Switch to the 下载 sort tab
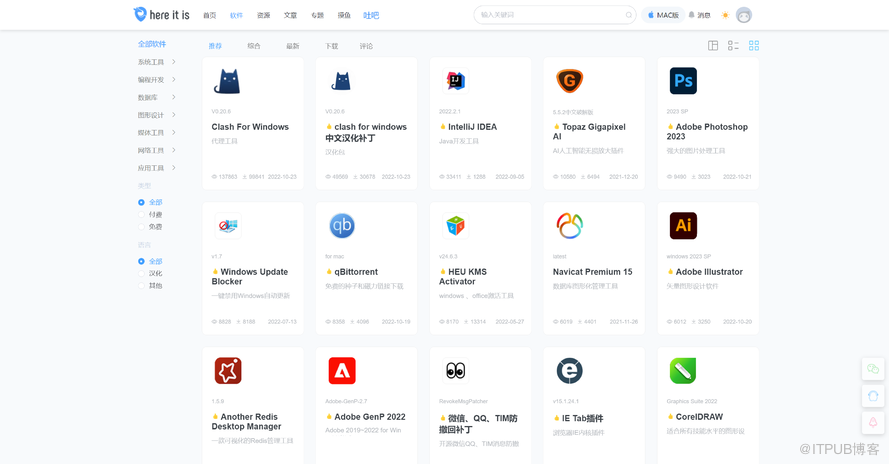 (x=332, y=46)
